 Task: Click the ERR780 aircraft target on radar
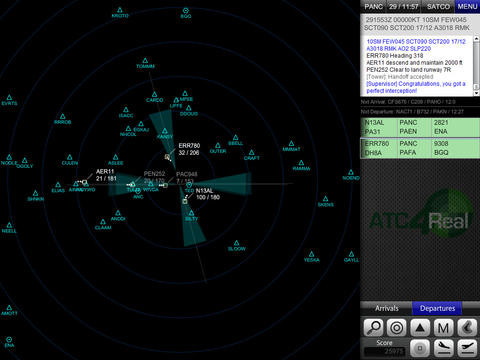(167, 157)
